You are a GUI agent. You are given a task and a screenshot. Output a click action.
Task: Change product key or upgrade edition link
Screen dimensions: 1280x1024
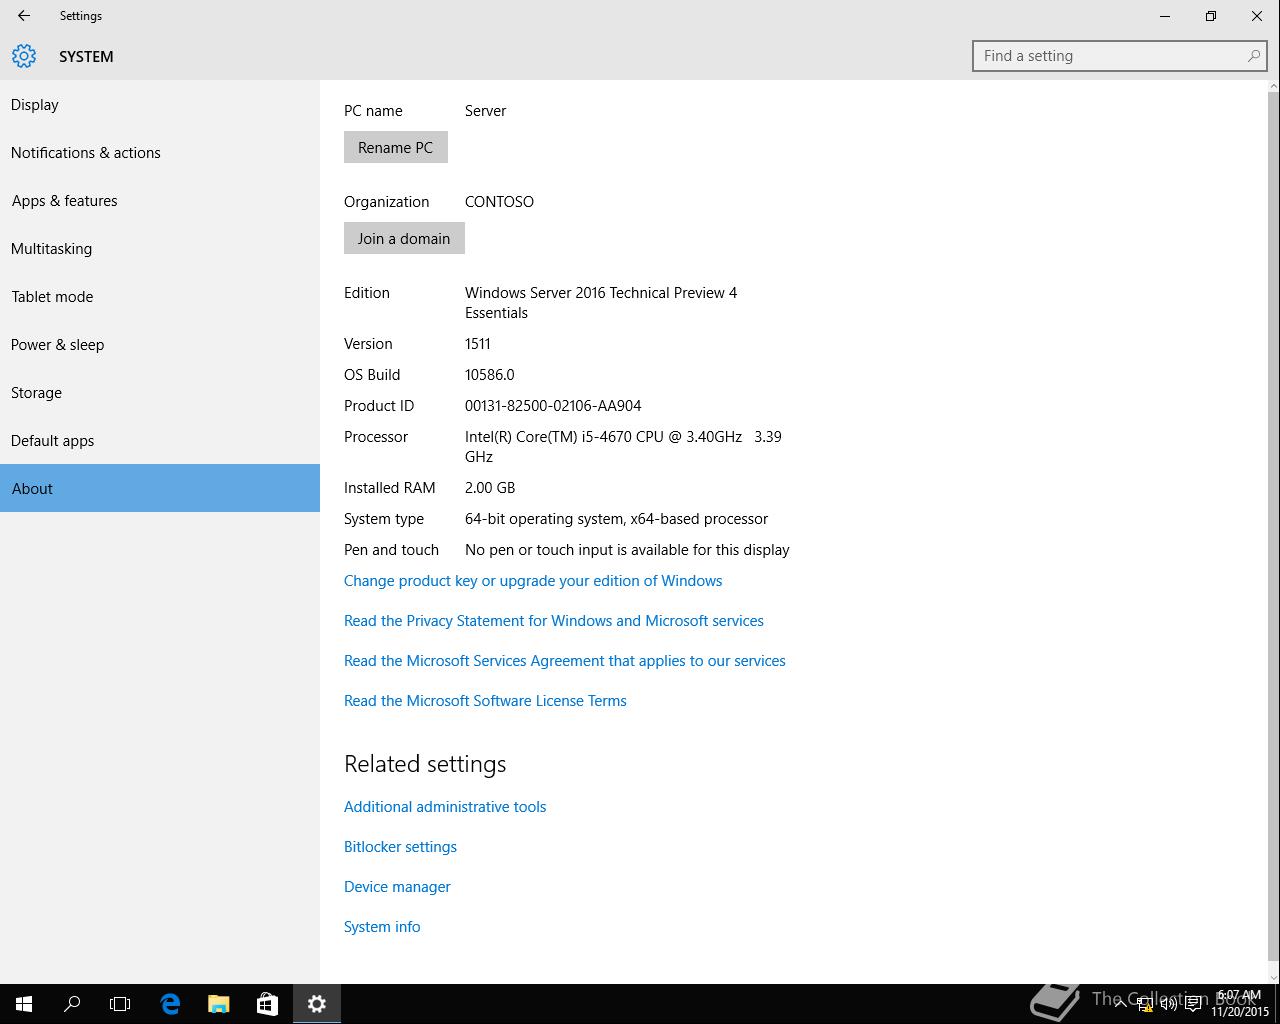click(x=533, y=581)
